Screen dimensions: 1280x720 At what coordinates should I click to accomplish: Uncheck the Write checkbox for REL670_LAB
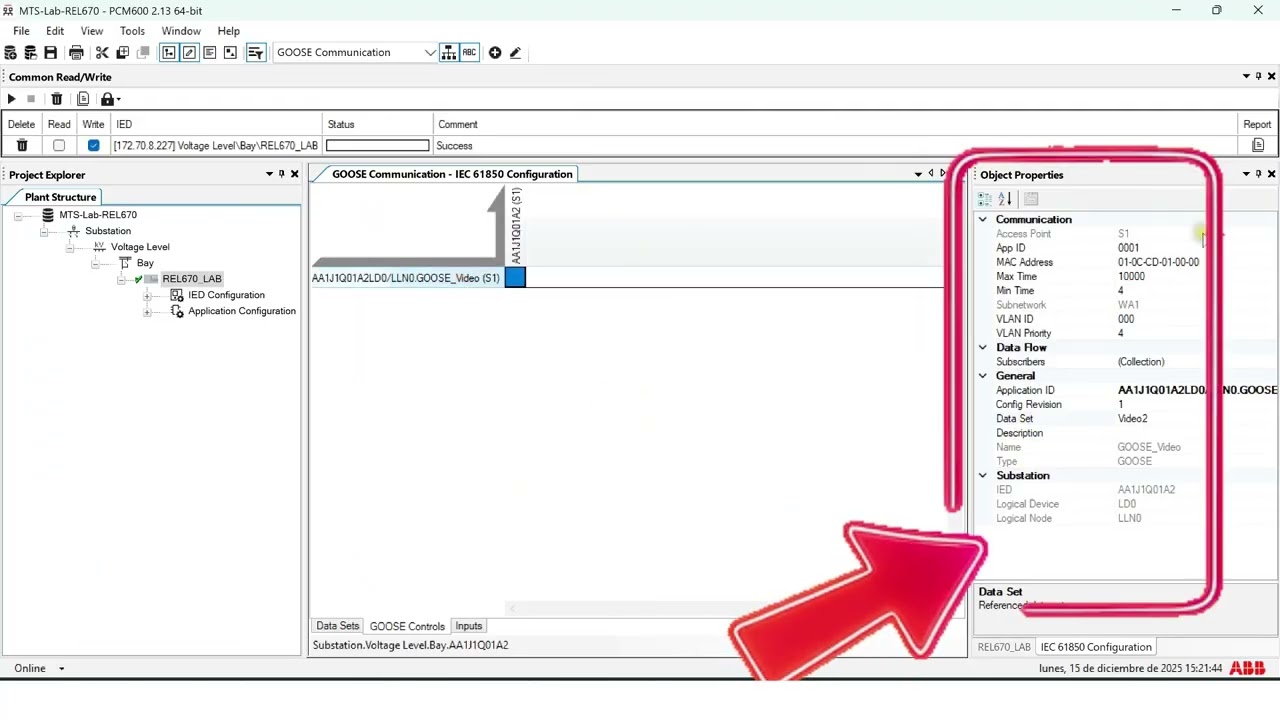(x=93, y=146)
